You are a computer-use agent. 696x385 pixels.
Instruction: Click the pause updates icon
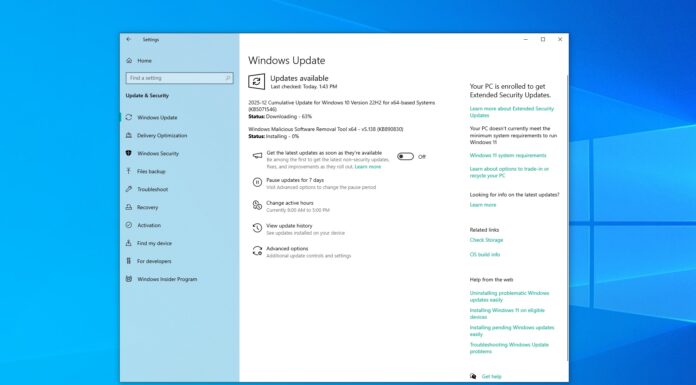(x=257, y=182)
